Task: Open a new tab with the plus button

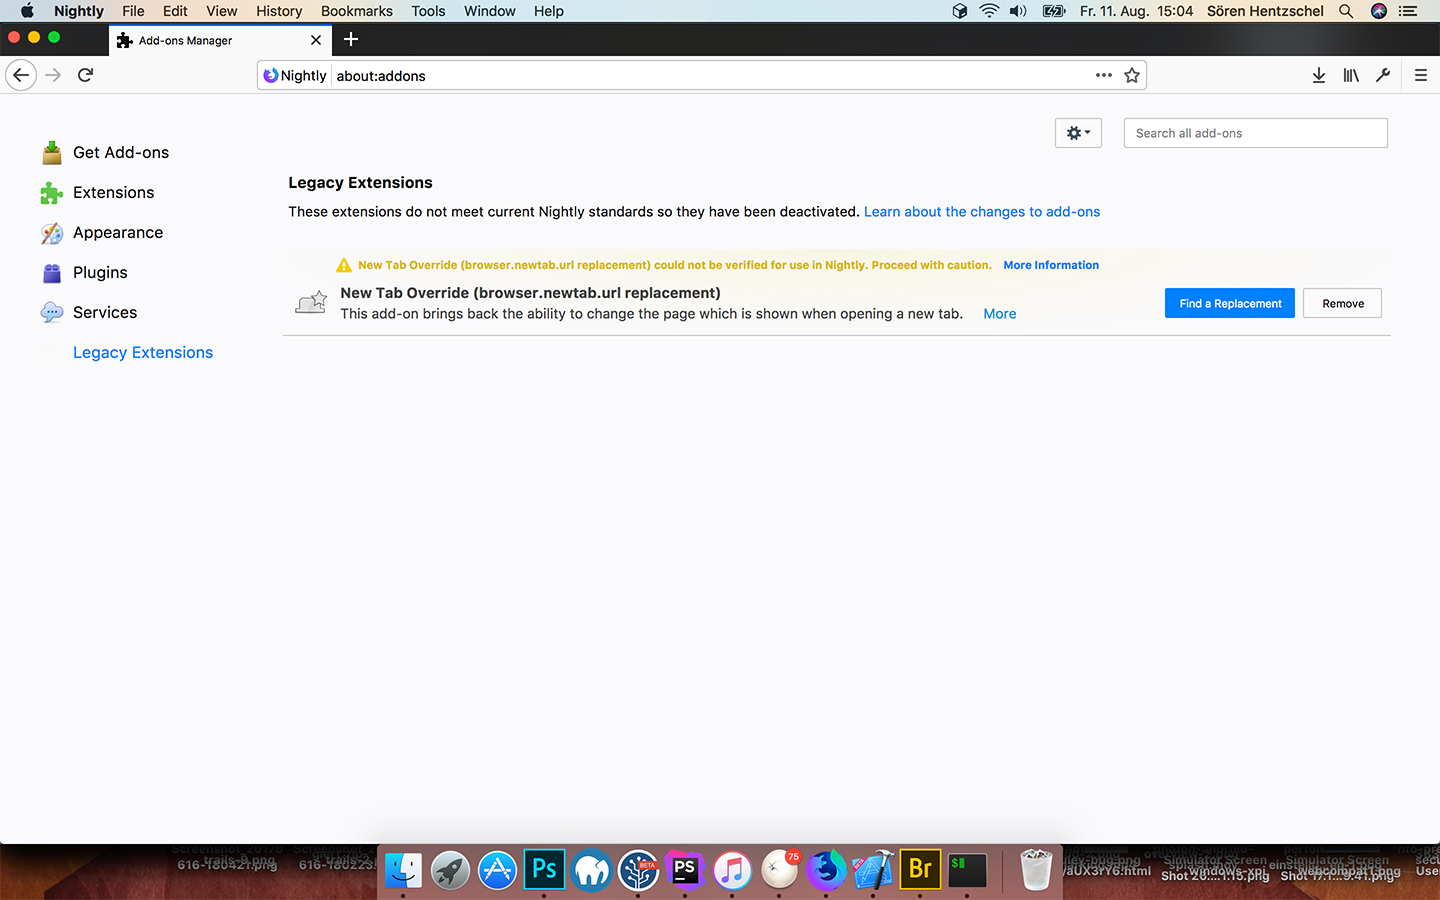Action: coord(351,39)
